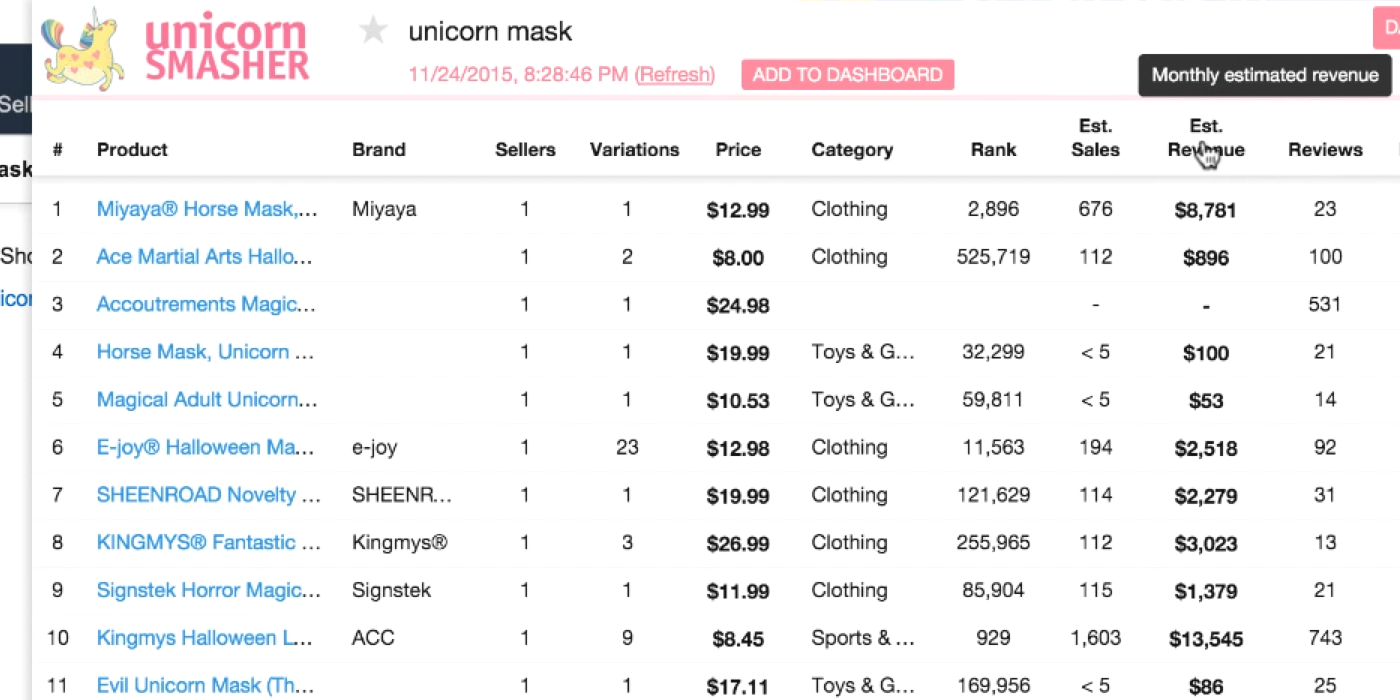Open KINGMYS Fantastic product link
The width and height of the screenshot is (1400, 700).
[209, 542]
